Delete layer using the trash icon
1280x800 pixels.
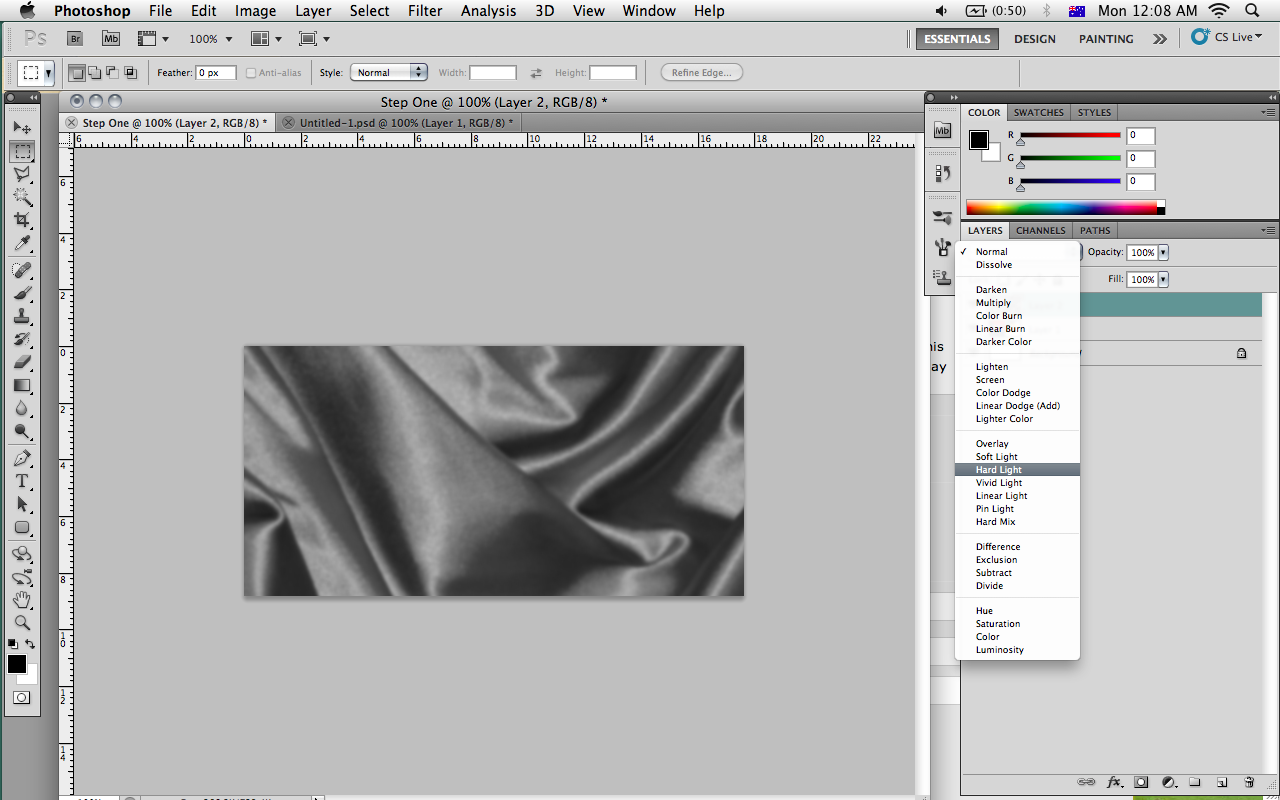pyautogui.click(x=1249, y=782)
